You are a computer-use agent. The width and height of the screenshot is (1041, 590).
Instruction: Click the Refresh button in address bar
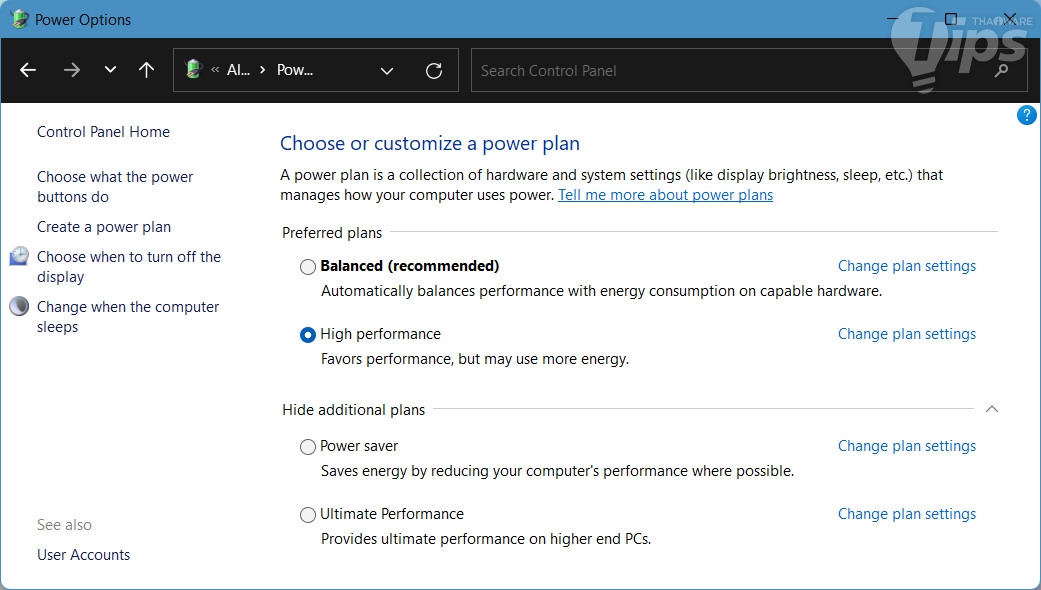[434, 70]
